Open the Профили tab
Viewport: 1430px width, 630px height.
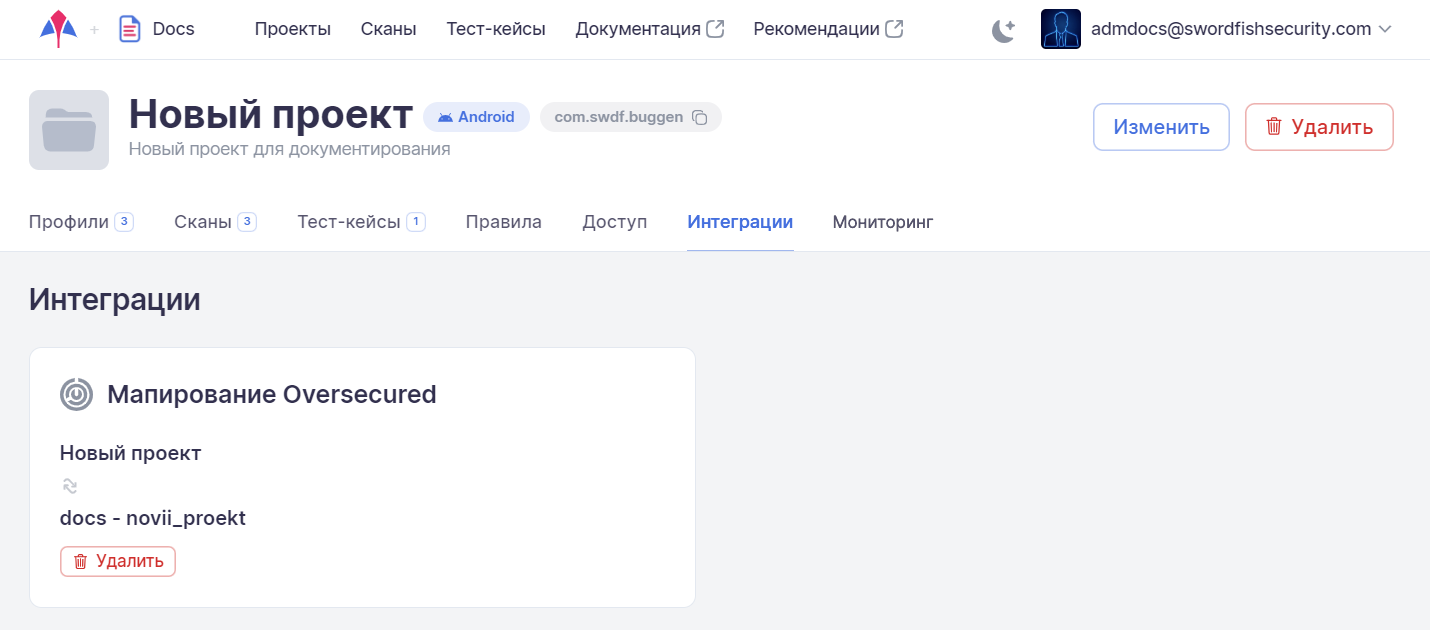(x=69, y=222)
